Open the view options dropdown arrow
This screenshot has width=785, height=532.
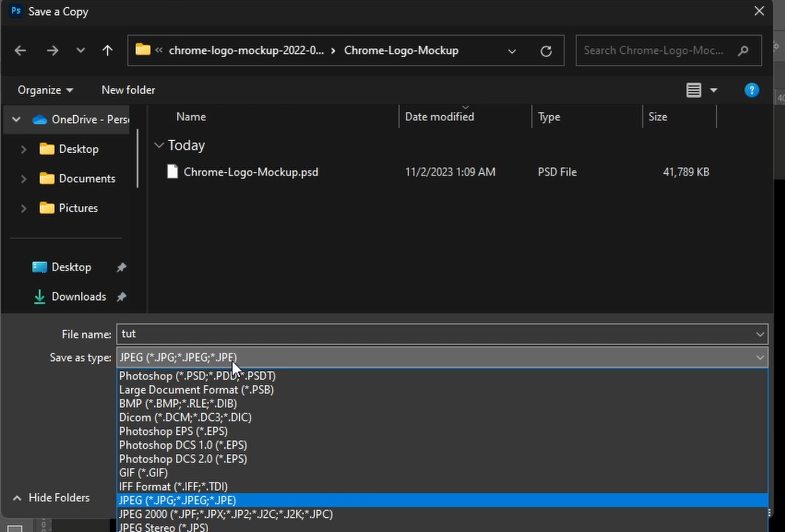click(x=713, y=90)
